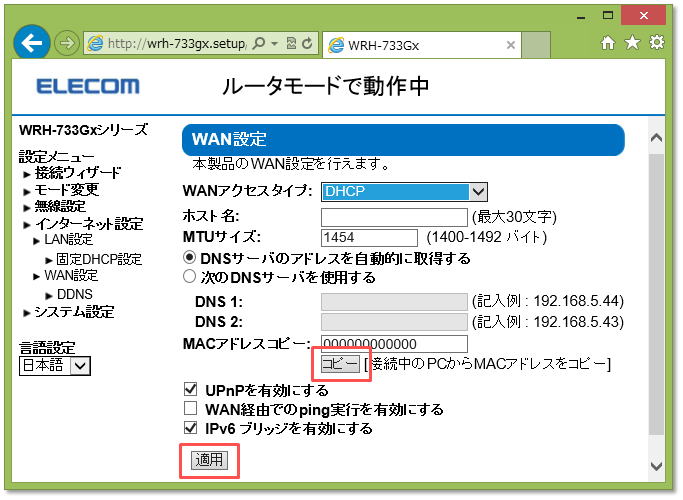Click the scrollbar down arrow
683x500 pixels.
point(656,466)
